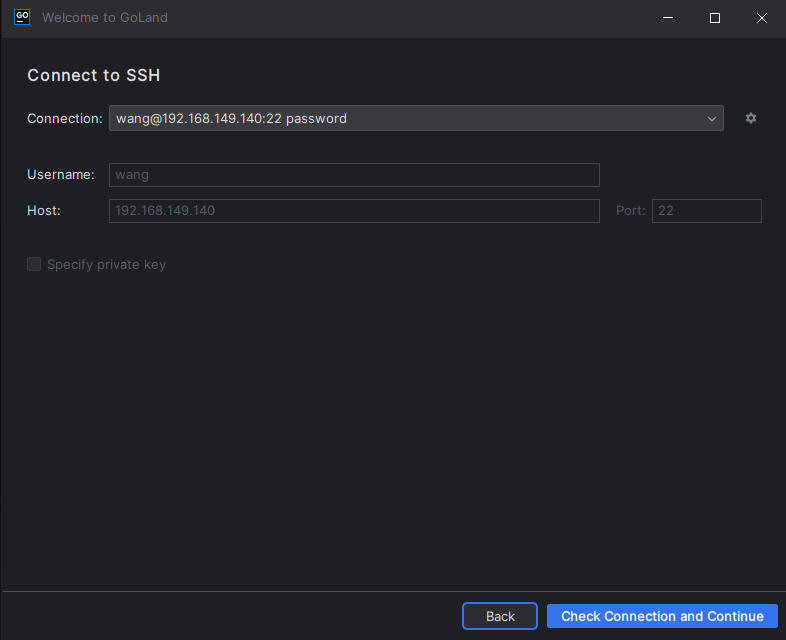Maximize the GoLand welcome window
This screenshot has width=786, height=640.
[x=715, y=18]
